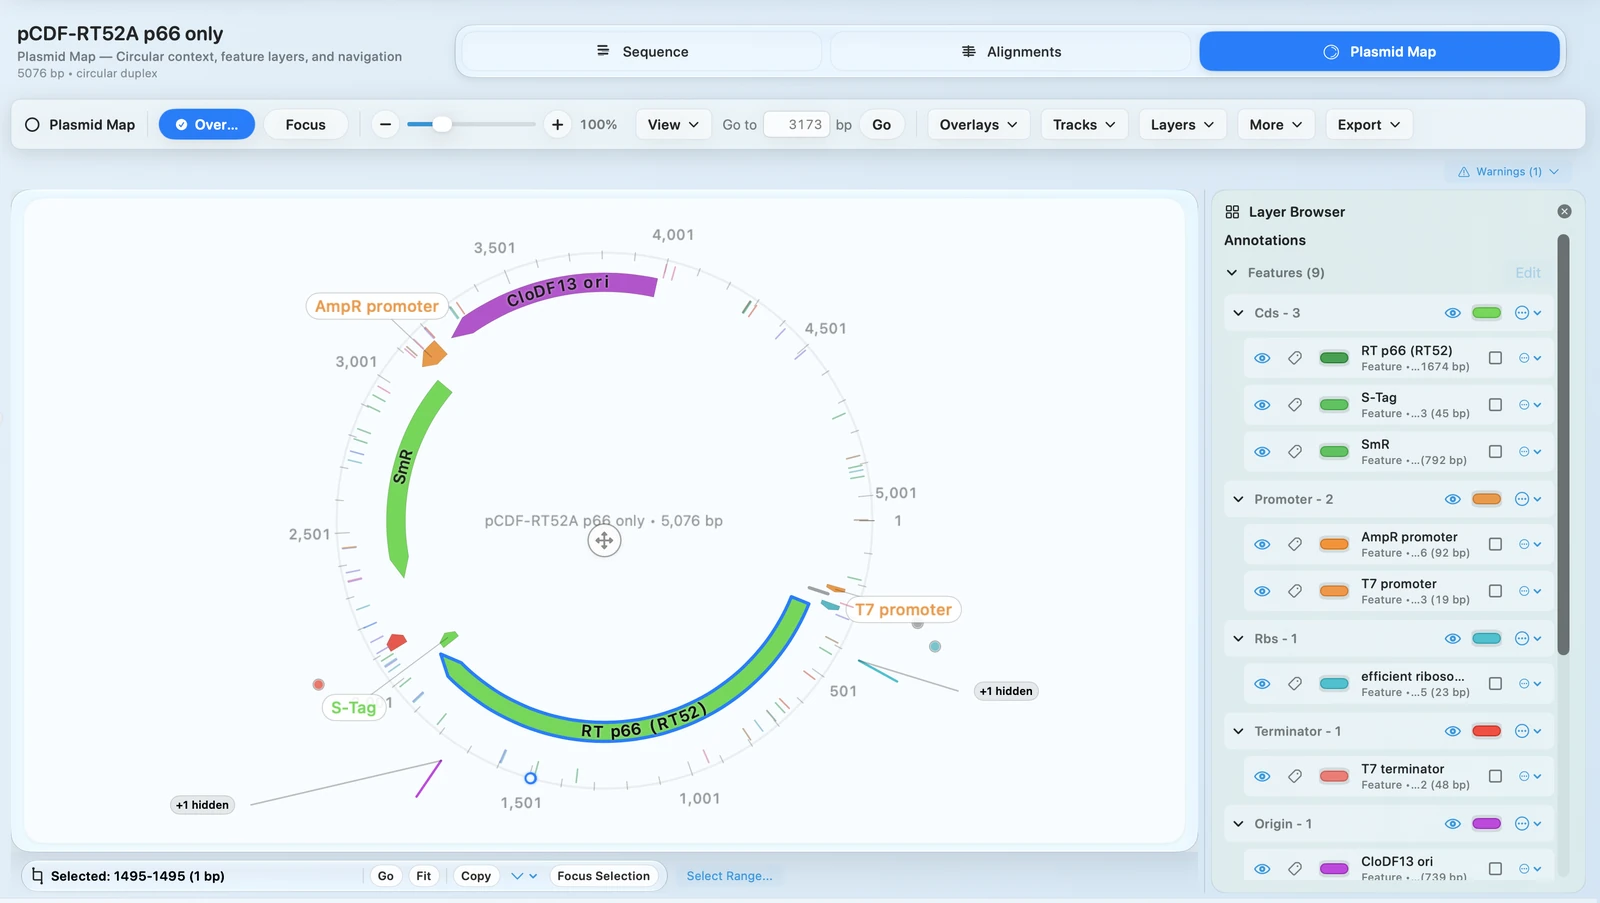The height and width of the screenshot is (903, 1600).
Task: Select the Overview mode button
Action: point(207,125)
